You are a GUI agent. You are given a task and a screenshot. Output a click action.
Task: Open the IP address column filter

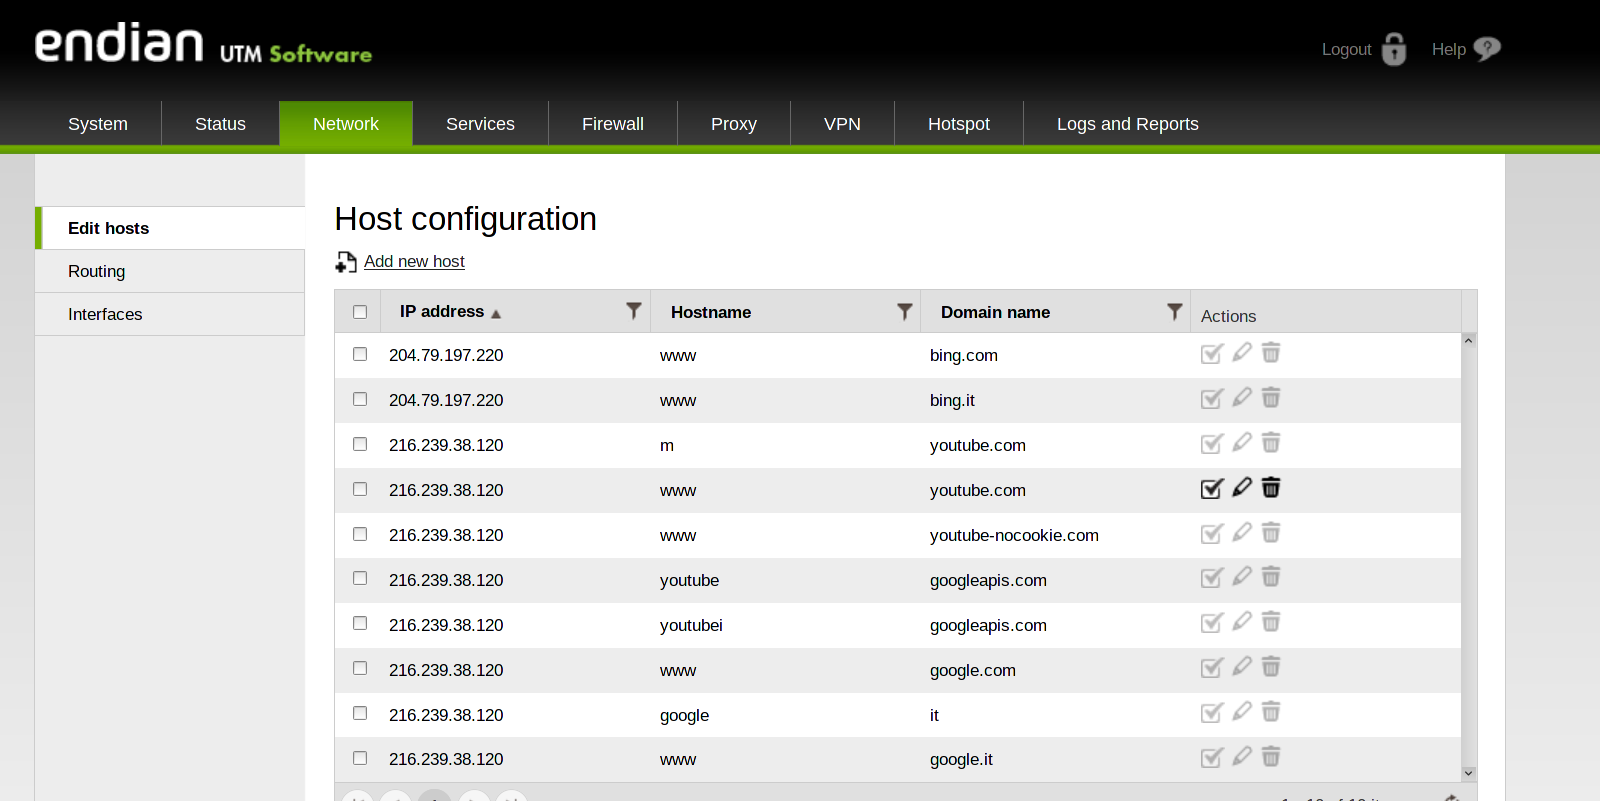pos(633,311)
